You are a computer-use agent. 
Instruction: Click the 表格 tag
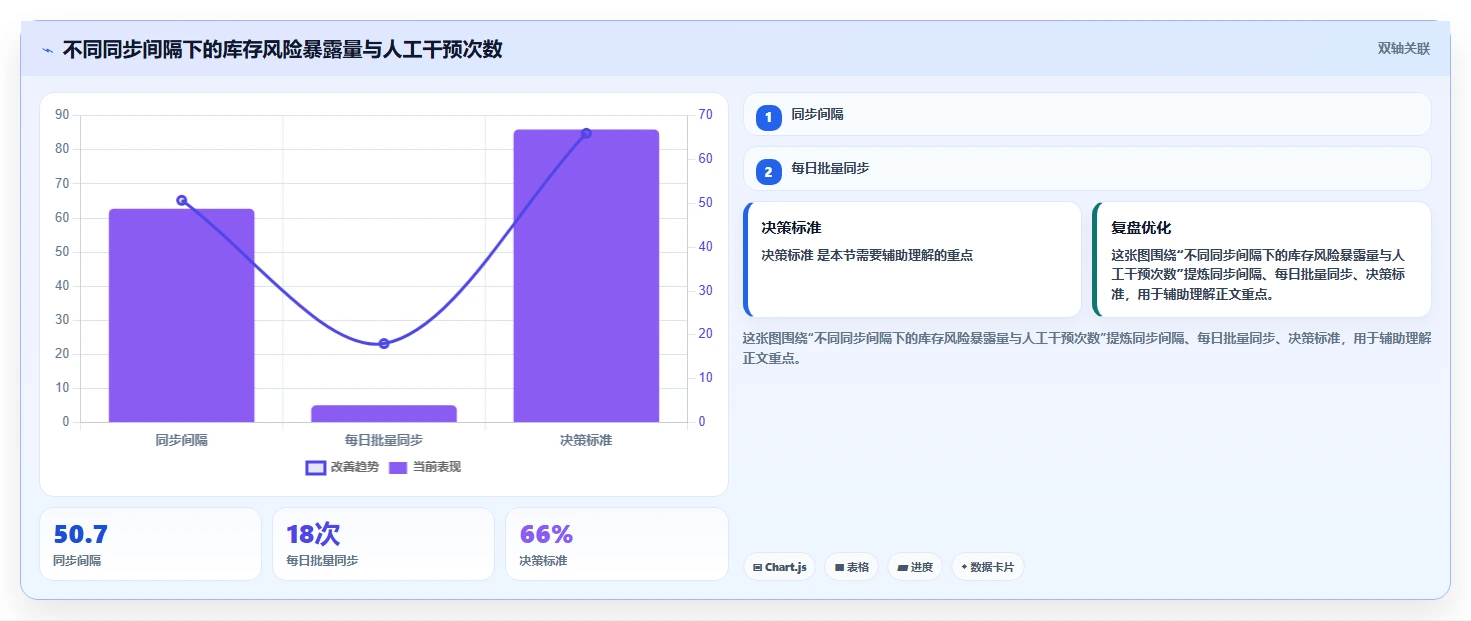(852, 567)
